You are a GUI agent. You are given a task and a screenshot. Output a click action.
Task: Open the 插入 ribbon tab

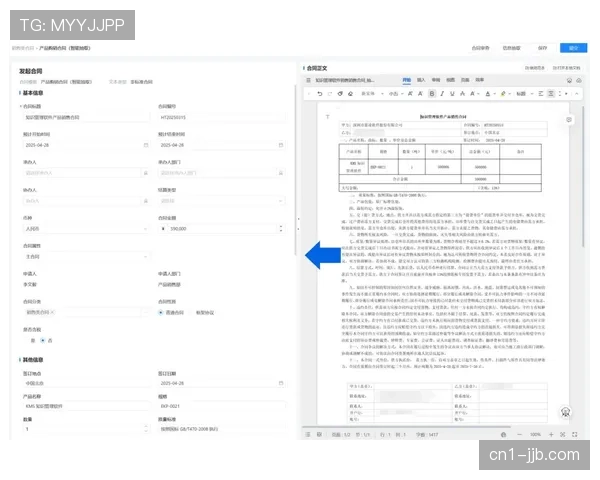[x=421, y=78]
